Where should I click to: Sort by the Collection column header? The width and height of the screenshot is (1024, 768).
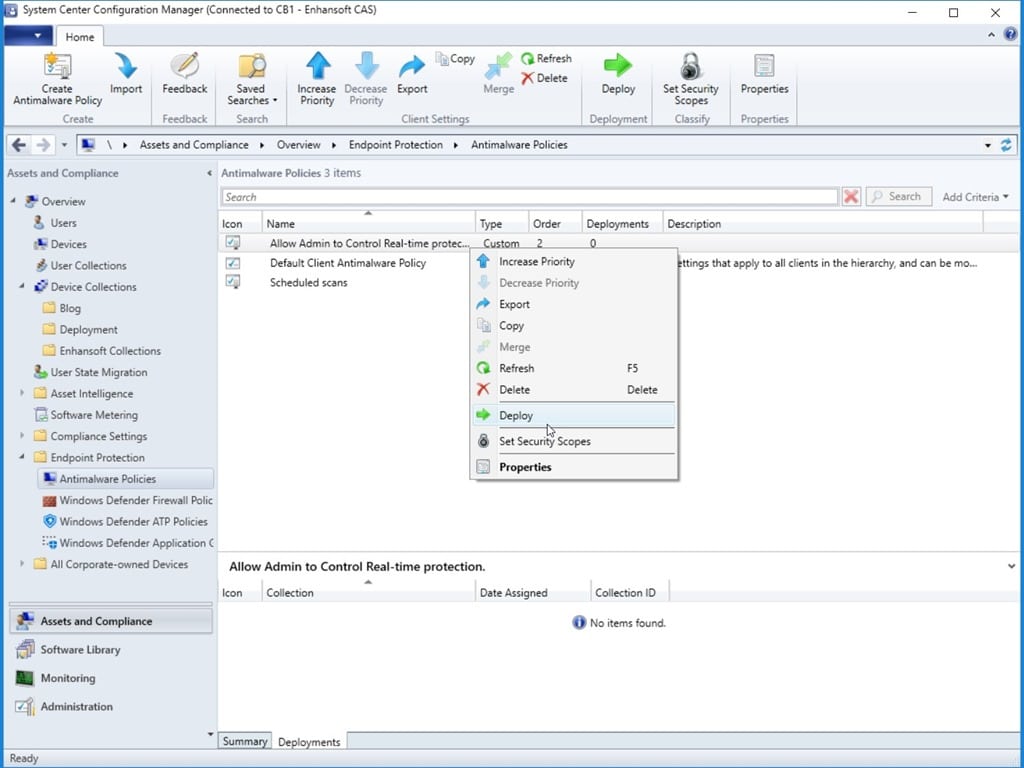click(x=369, y=592)
